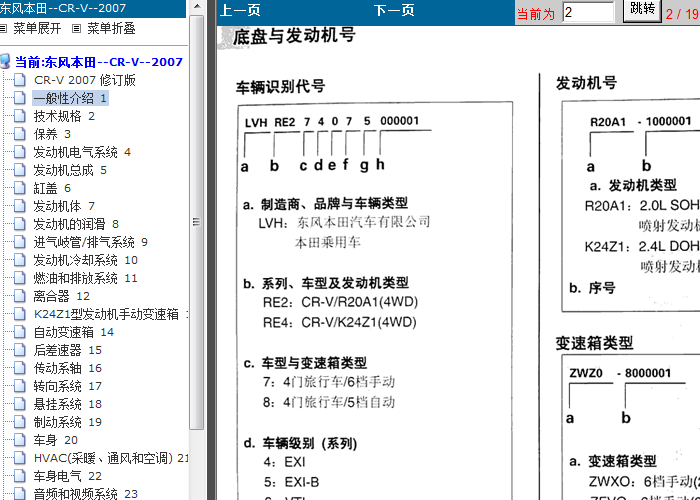Screen dimensions: 700x500
Task: Click the page icon beside 制动系统
Action: 20,421
